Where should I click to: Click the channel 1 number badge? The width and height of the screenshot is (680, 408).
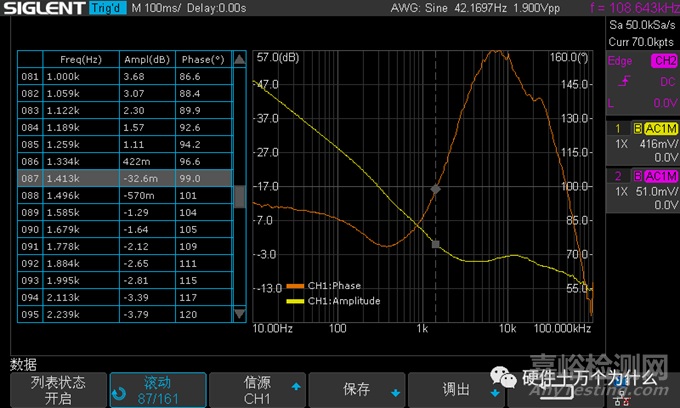pyautogui.click(x=618, y=129)
